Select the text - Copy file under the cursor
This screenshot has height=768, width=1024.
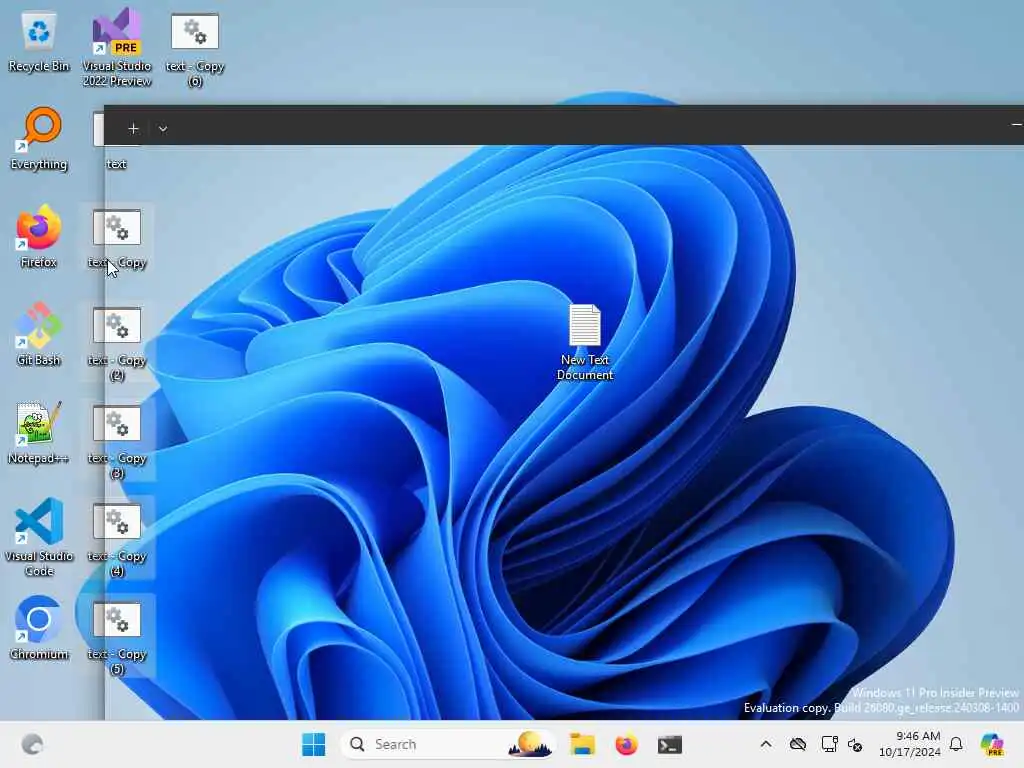(117, 239)
